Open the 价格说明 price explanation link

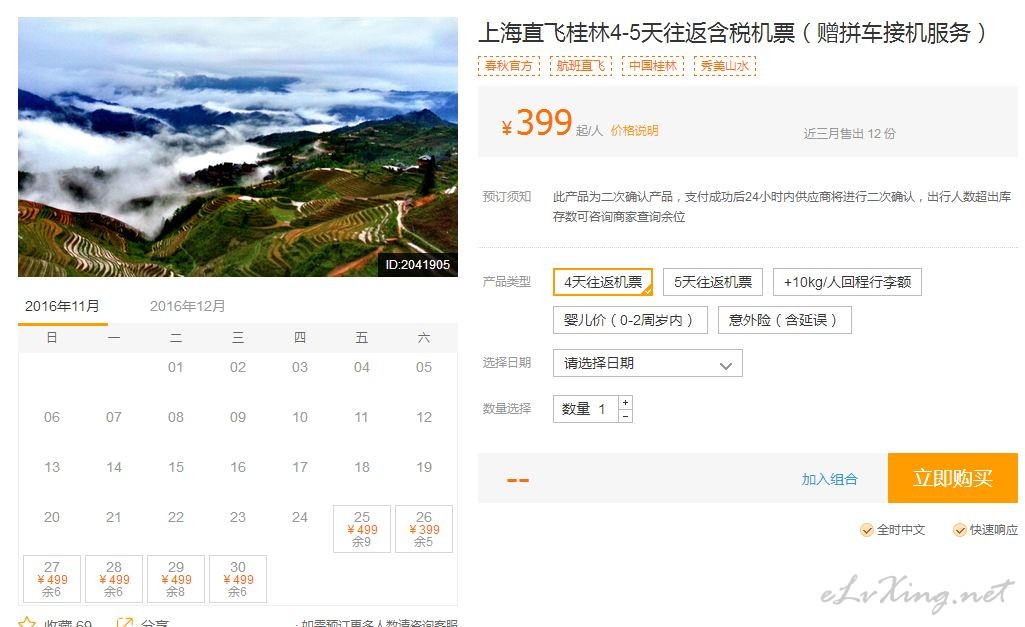pyautogui.click(x=634, y=131)
